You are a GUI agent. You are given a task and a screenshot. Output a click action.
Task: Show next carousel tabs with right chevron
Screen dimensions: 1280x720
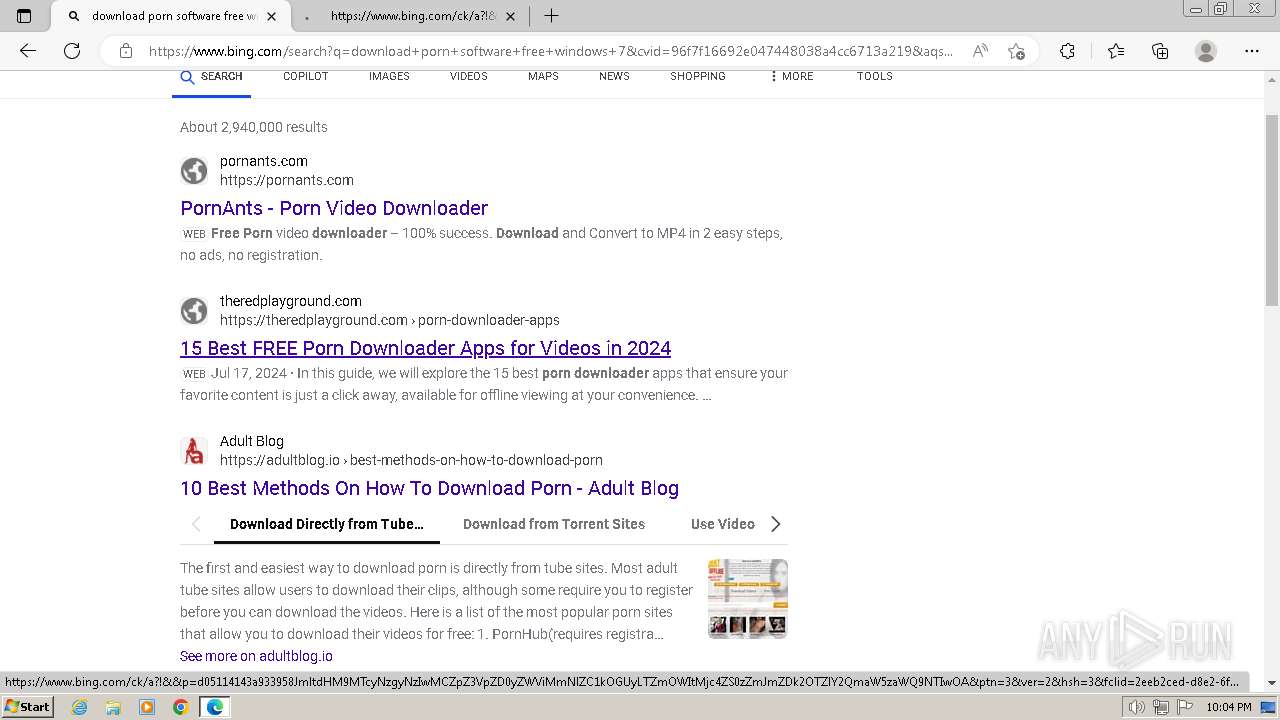point(775,524)
